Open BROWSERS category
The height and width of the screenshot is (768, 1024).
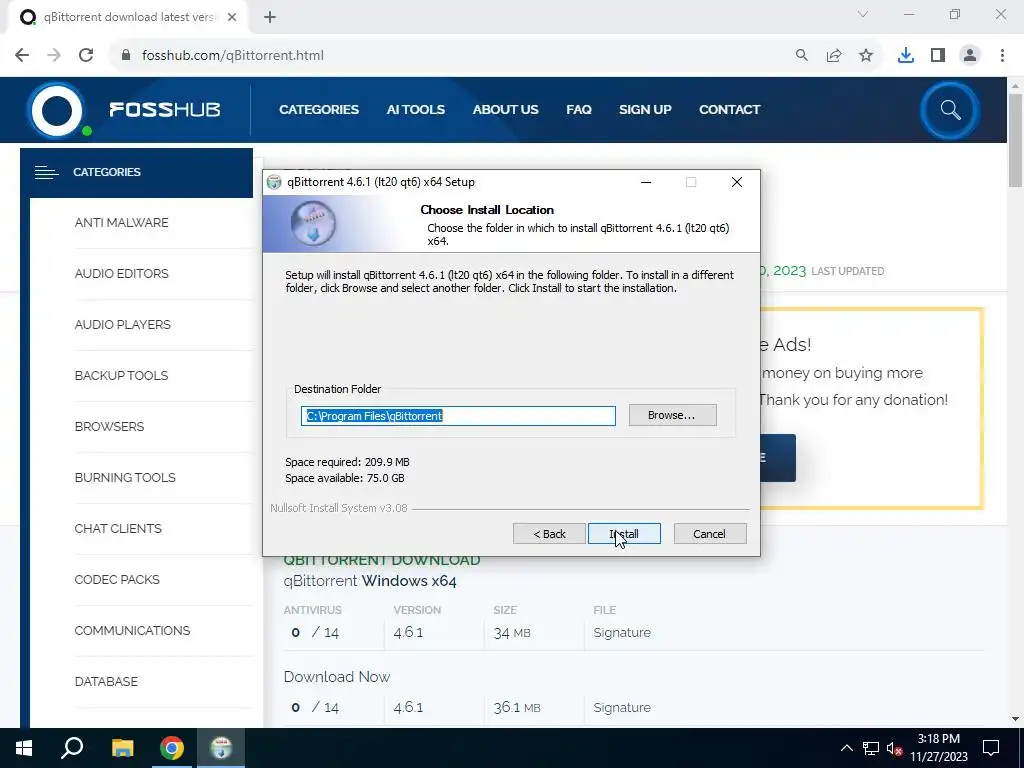point(109,426)
